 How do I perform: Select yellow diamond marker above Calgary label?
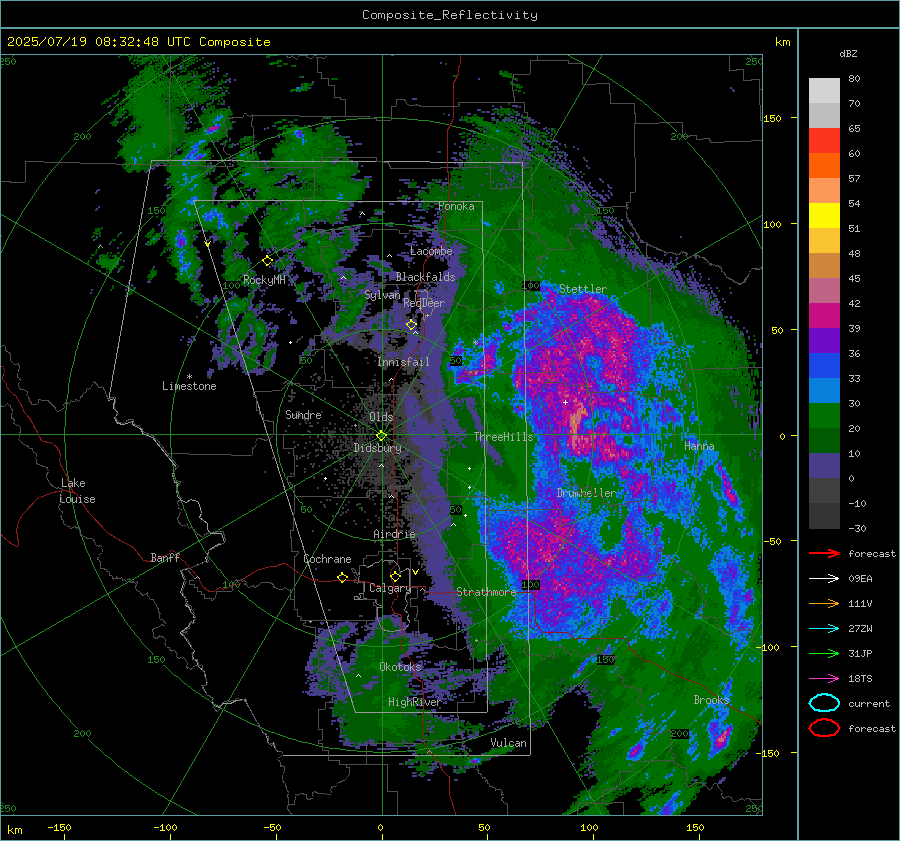395,576
